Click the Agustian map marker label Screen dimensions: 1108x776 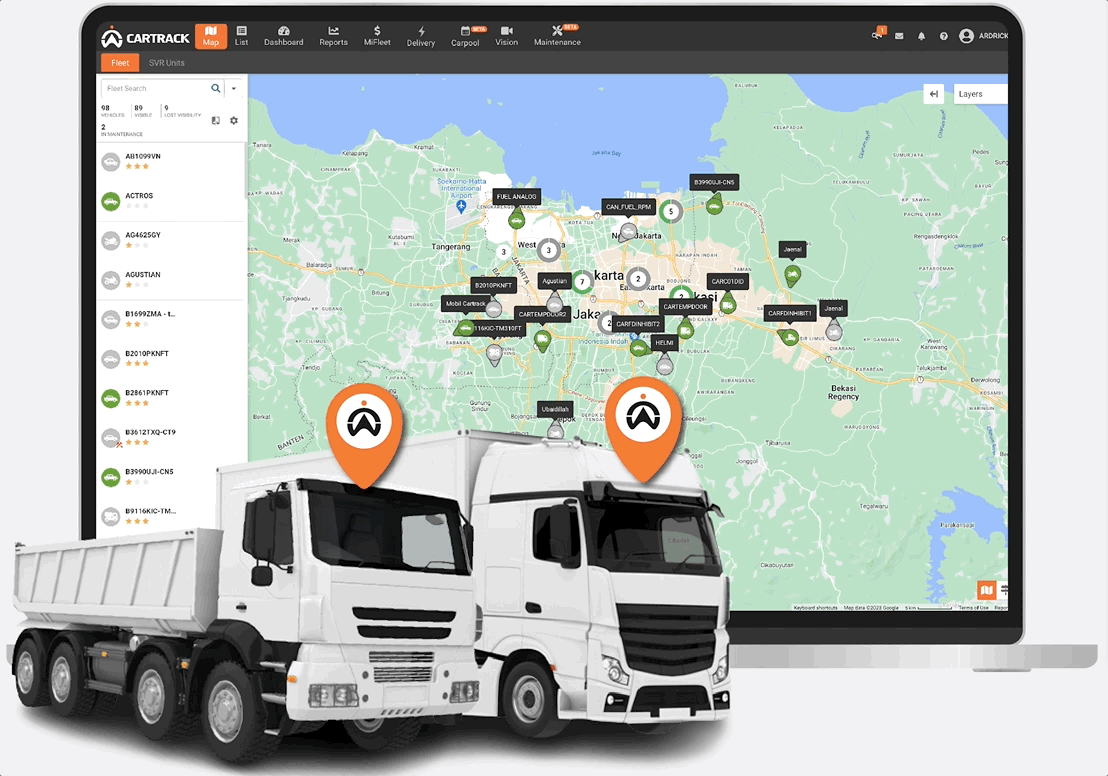click(x=555, y=281)
